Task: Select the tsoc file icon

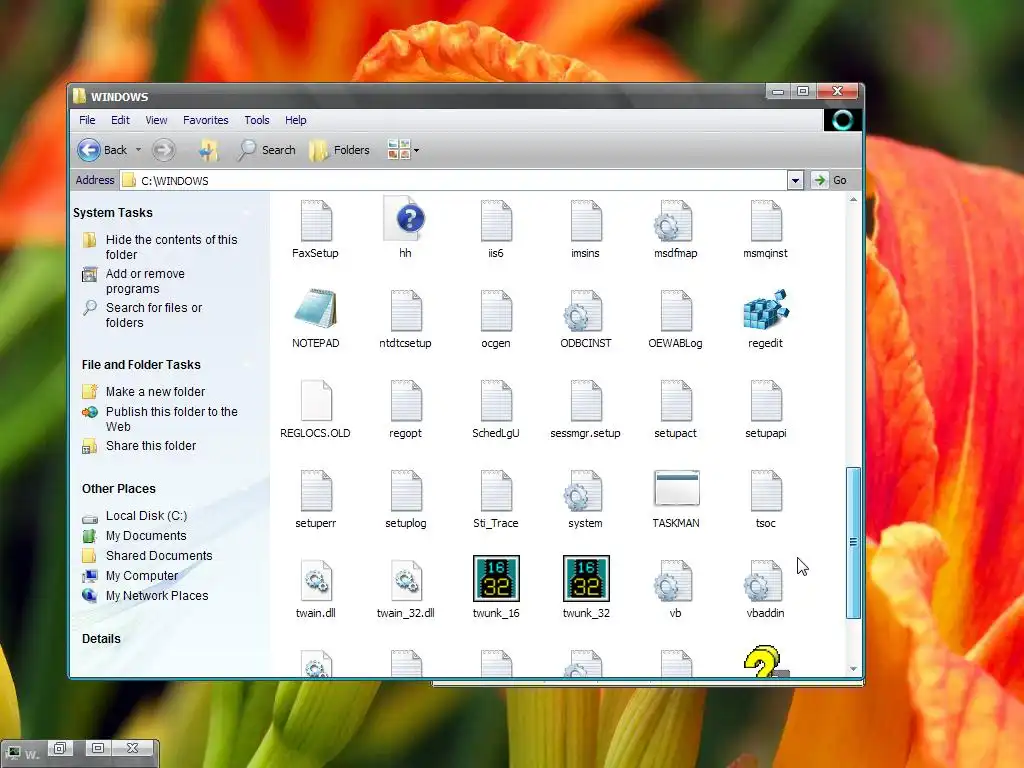Action: pyautogui.click(x=766, y=491)
